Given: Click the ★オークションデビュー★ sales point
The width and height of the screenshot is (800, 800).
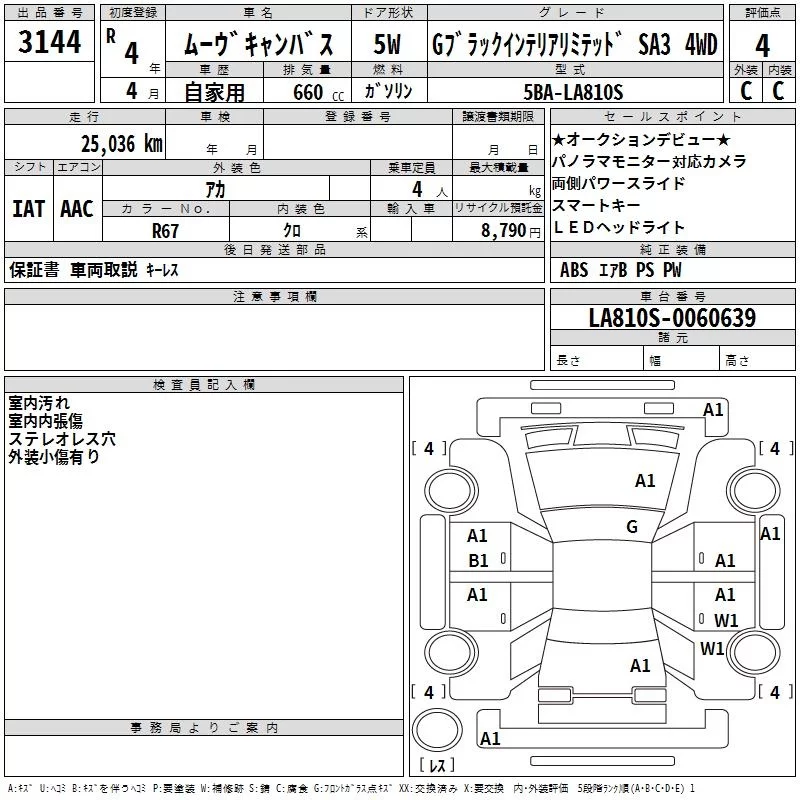Looking at the screenshot, I should click(641, 139).
